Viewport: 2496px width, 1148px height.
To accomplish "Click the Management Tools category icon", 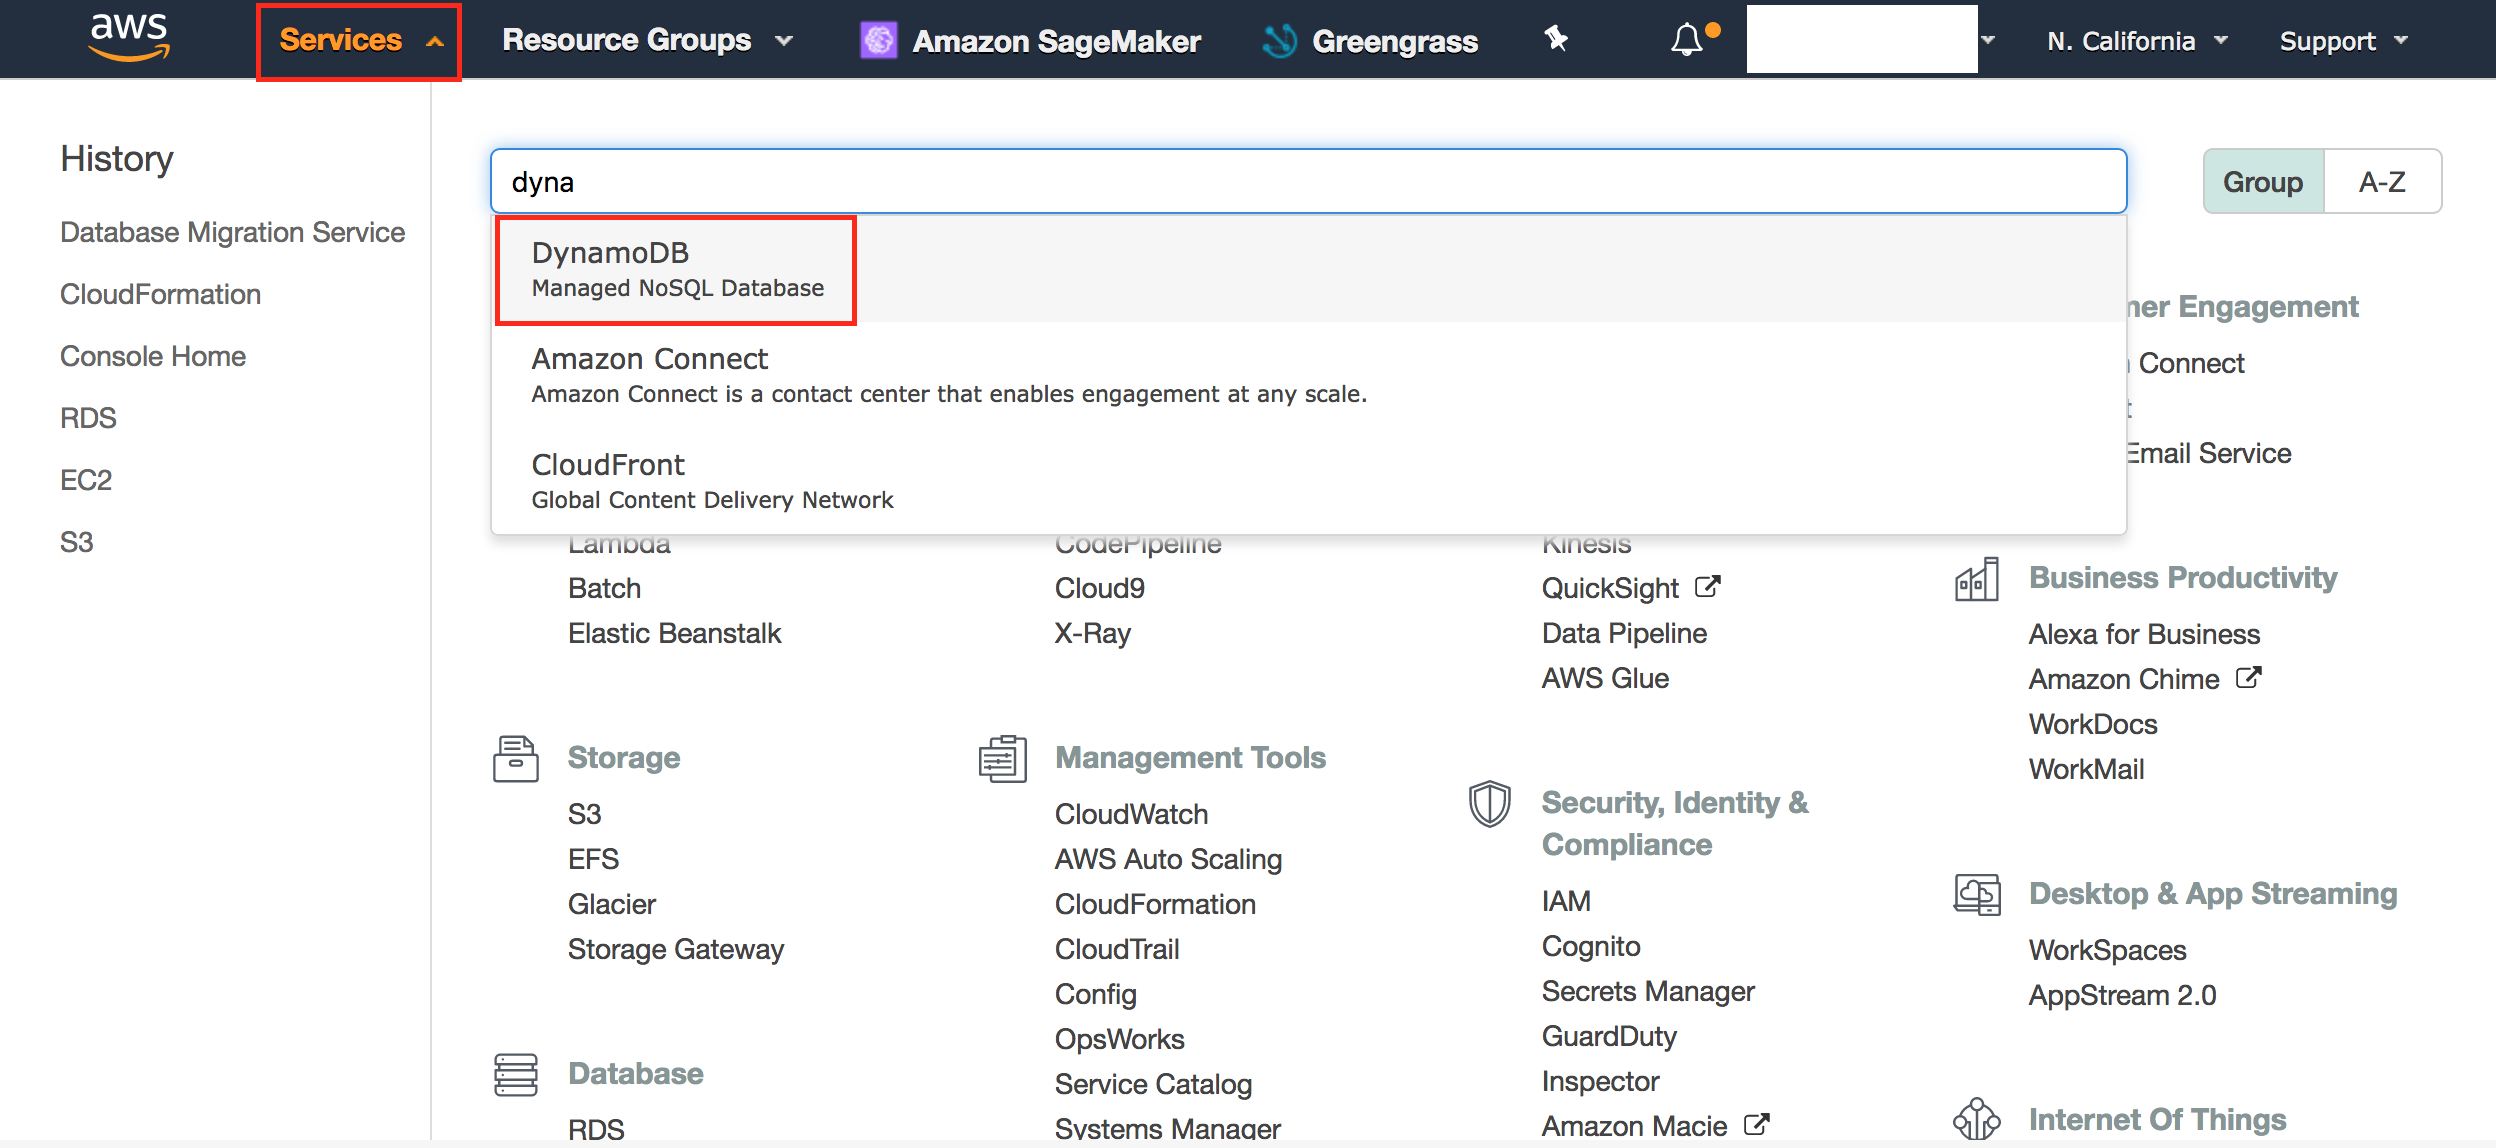I will [x=1002, y=758].
